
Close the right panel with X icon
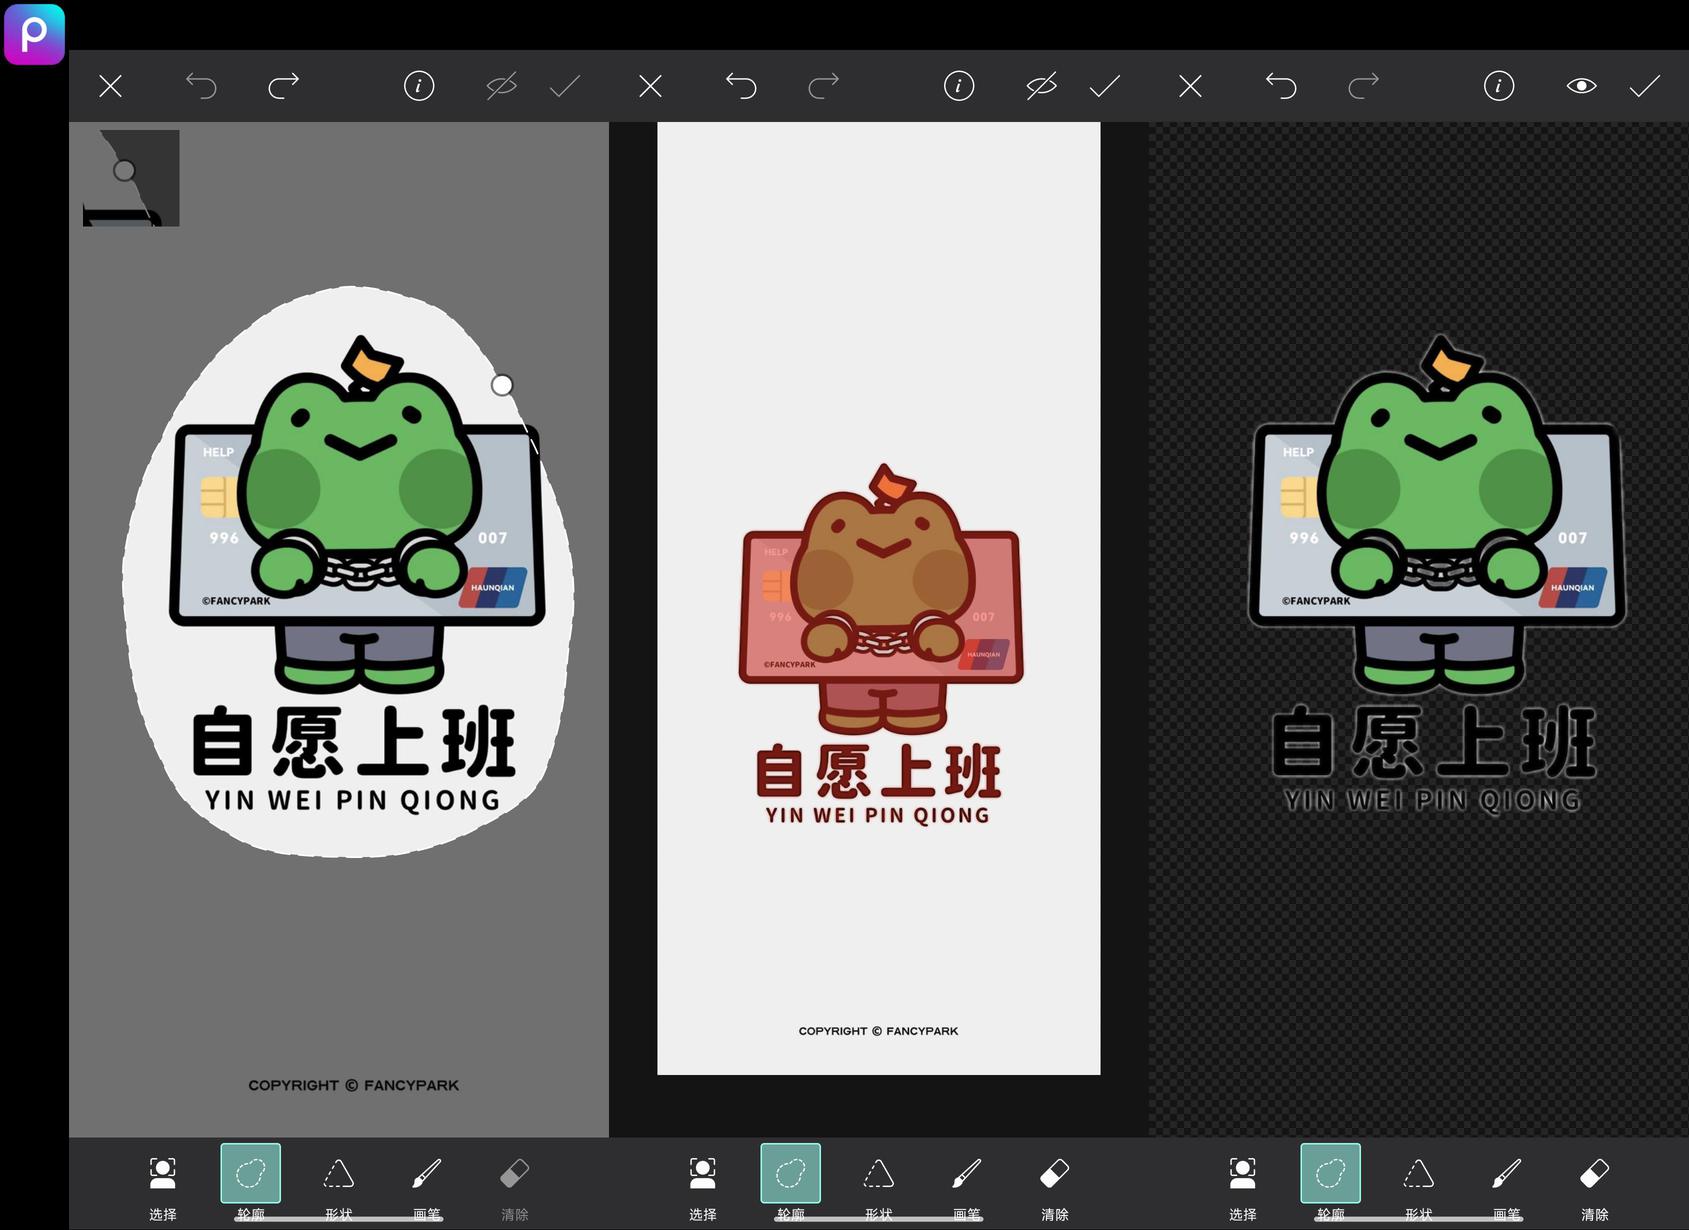click(1190, 86)
